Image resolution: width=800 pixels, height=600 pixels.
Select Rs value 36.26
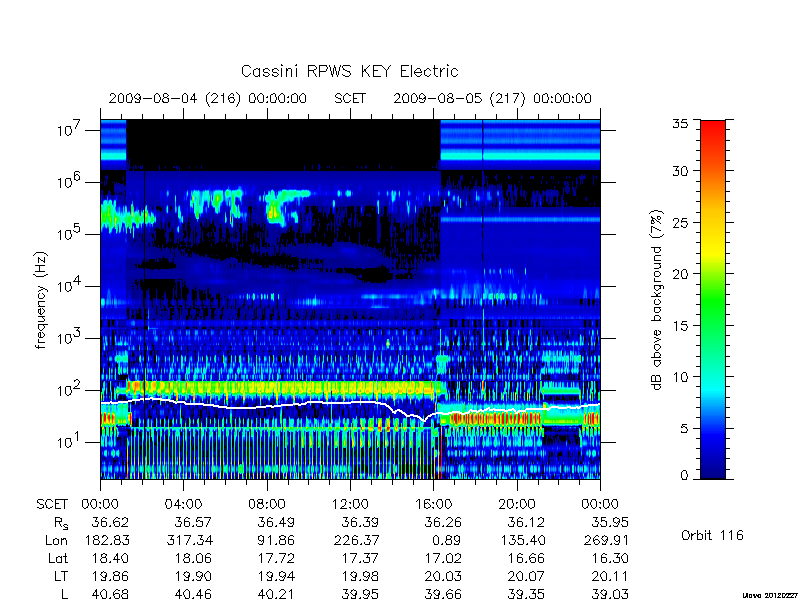443,523
